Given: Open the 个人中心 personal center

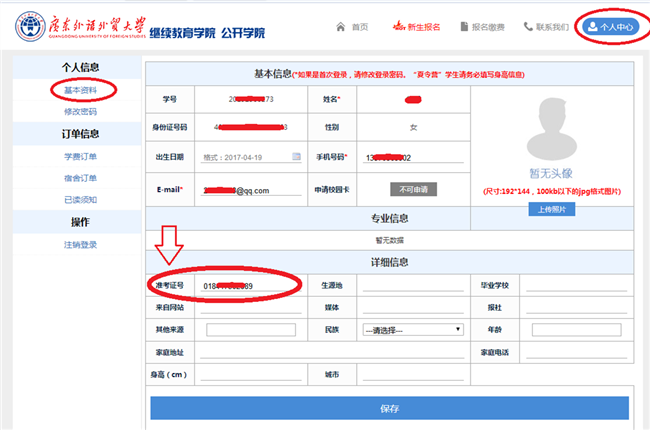Looking at the screenshot, I should click(x=607, y=26).
